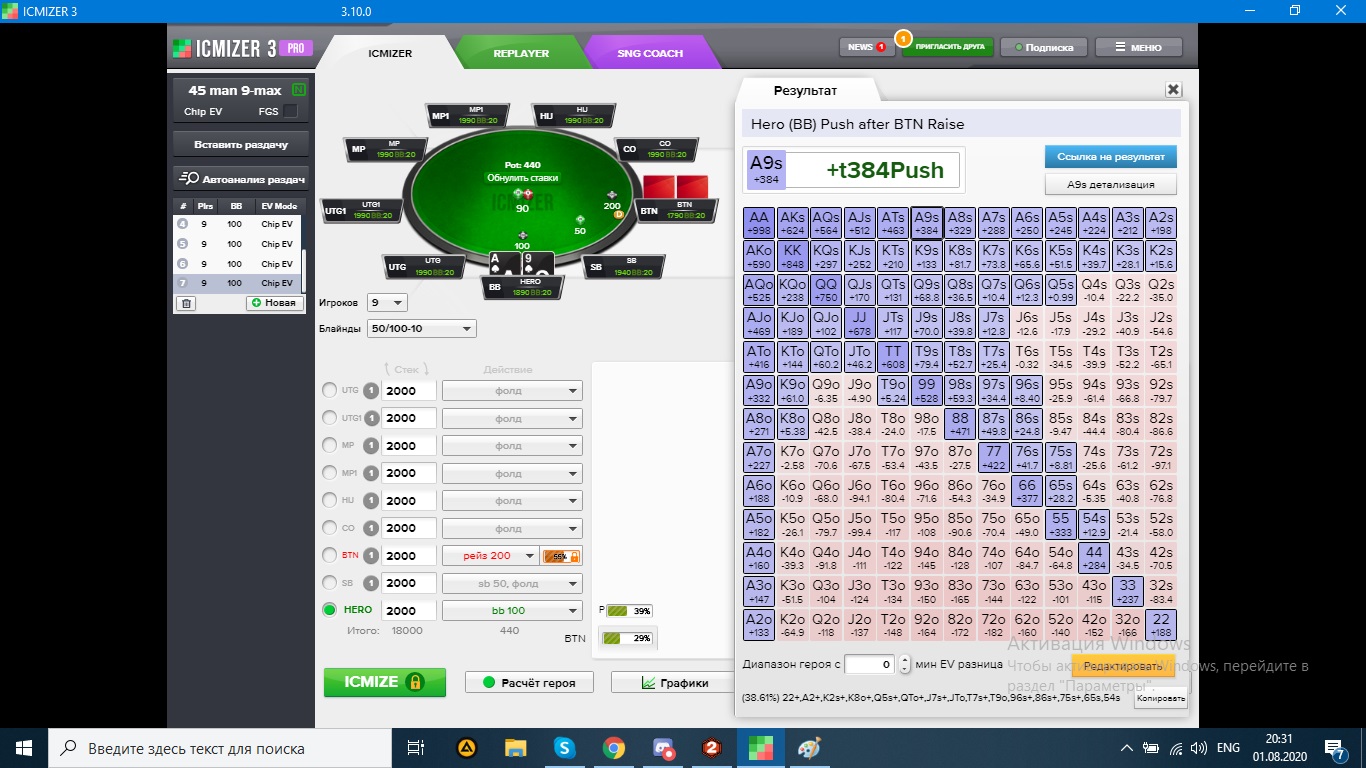Select the AA cell in hand matrix
This screenshot has height=768, width=1366.
click(x=760, y=223)
